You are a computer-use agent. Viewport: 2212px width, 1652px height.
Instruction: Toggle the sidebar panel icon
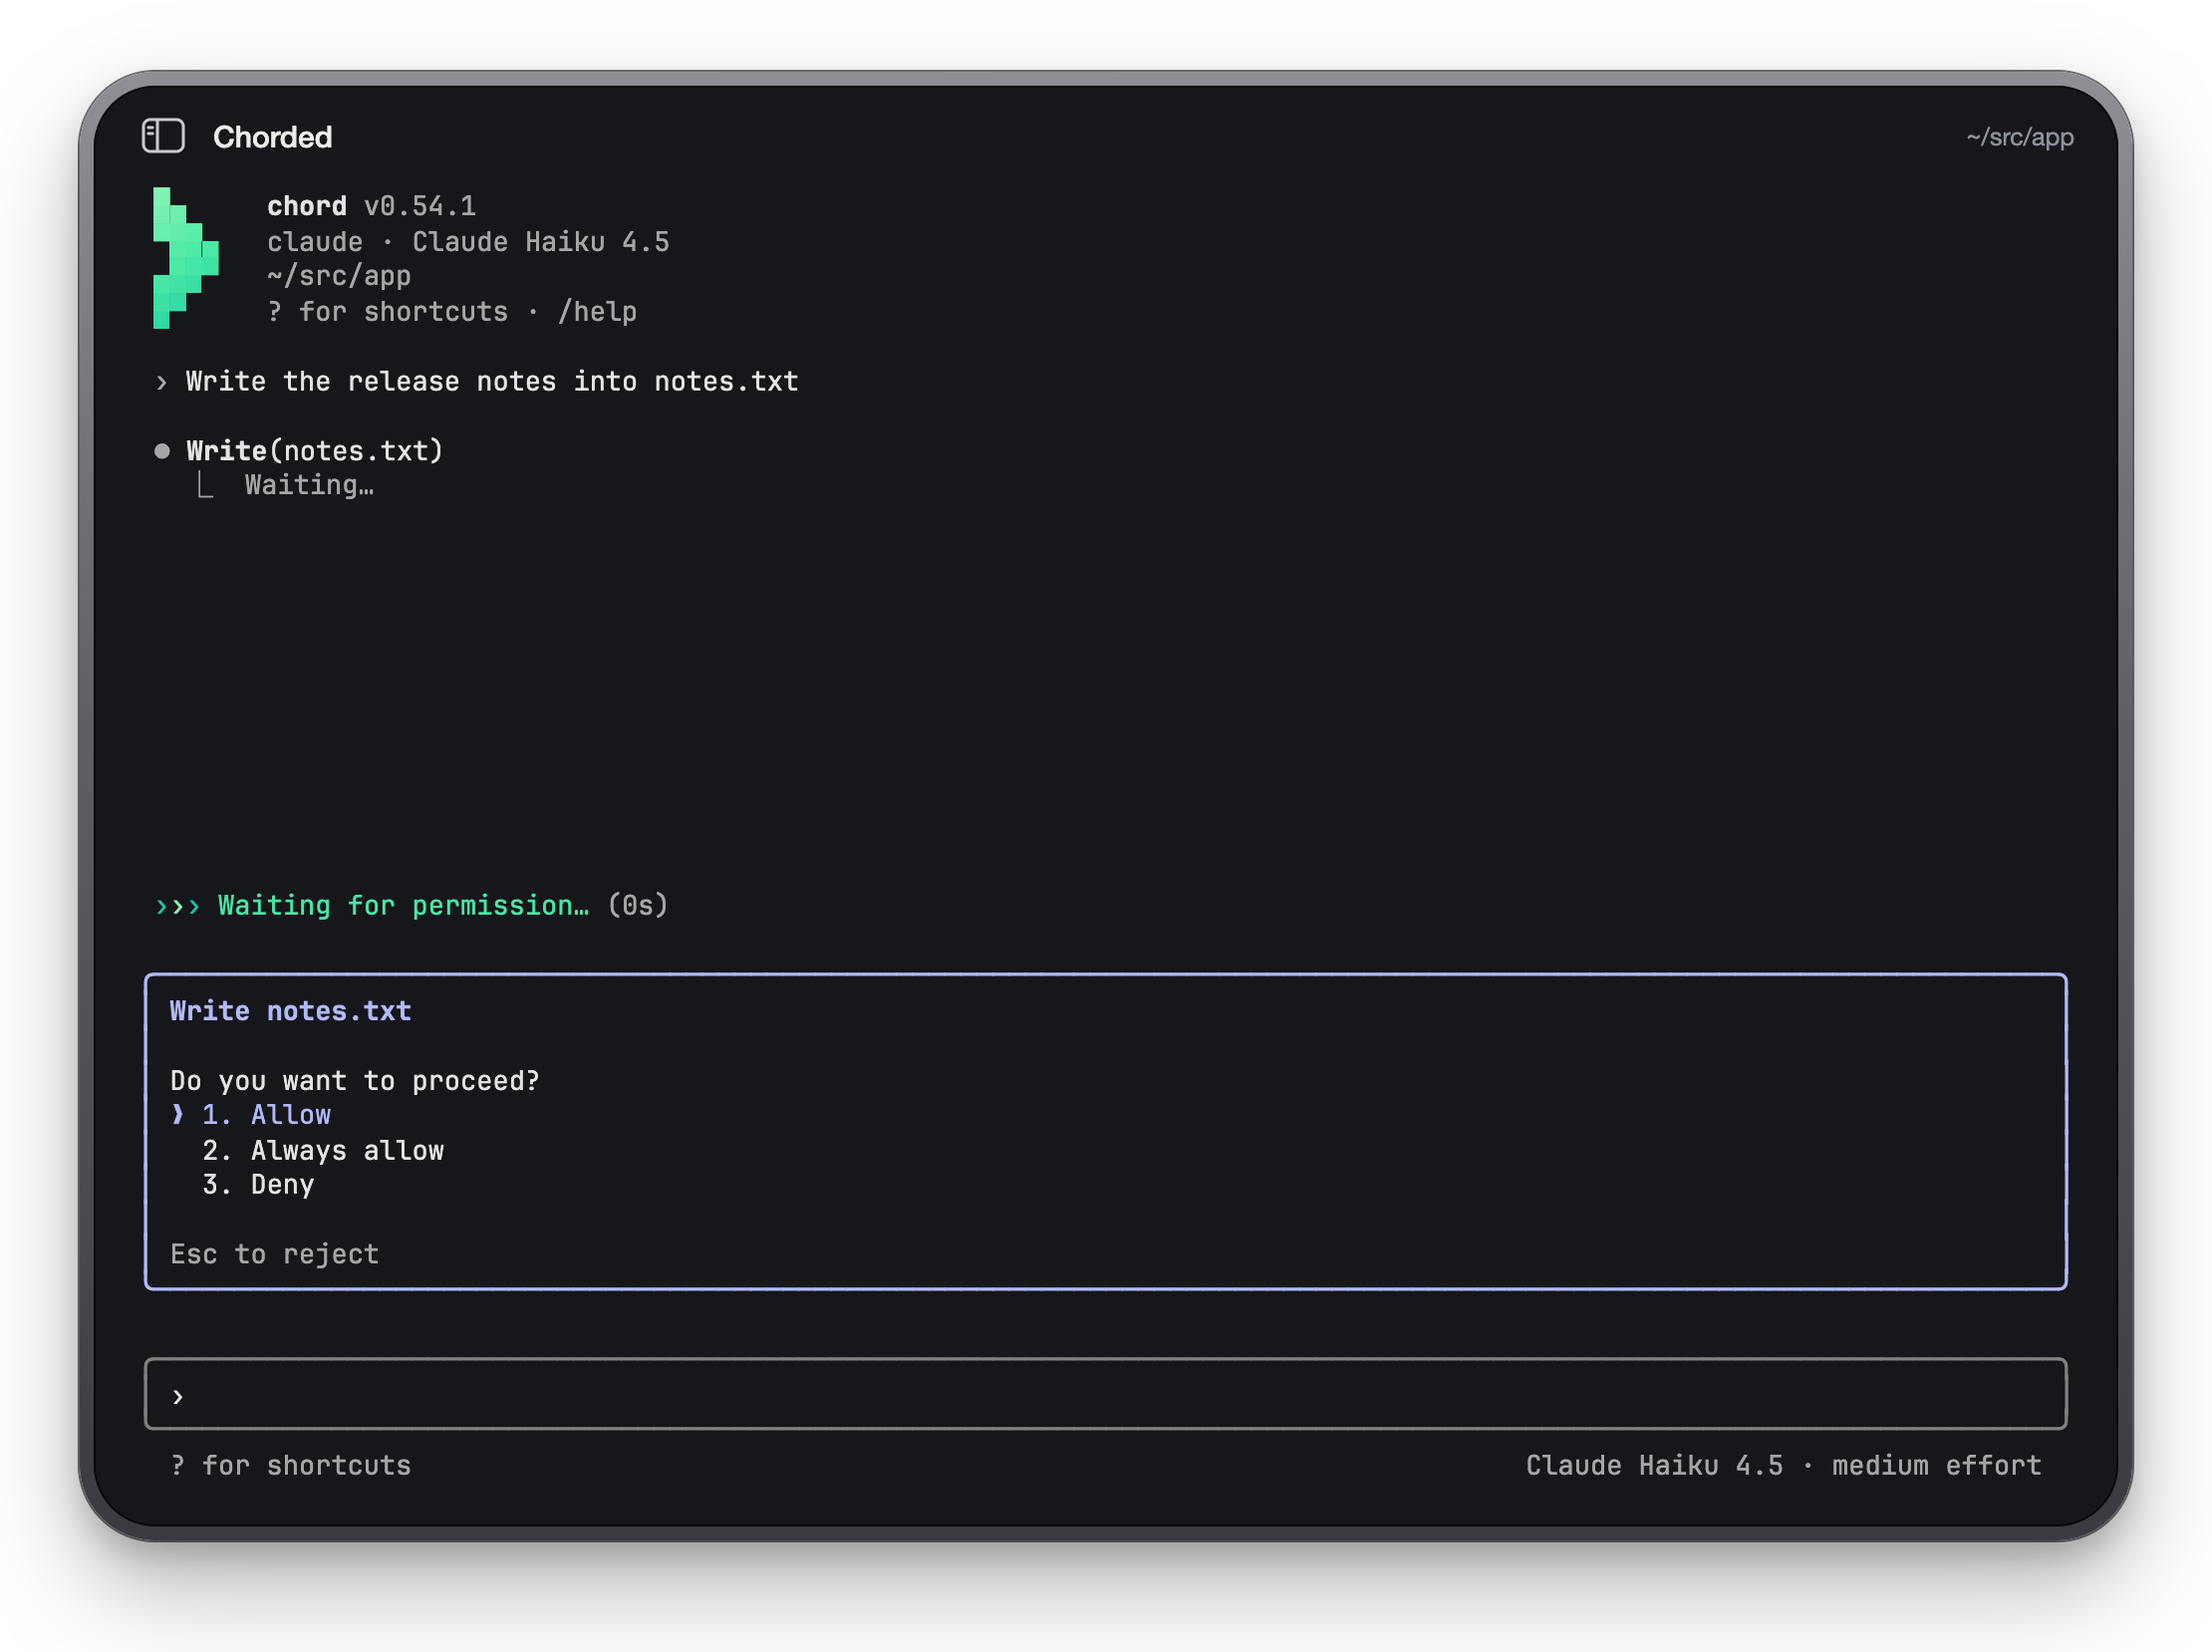tap(163, 136)
